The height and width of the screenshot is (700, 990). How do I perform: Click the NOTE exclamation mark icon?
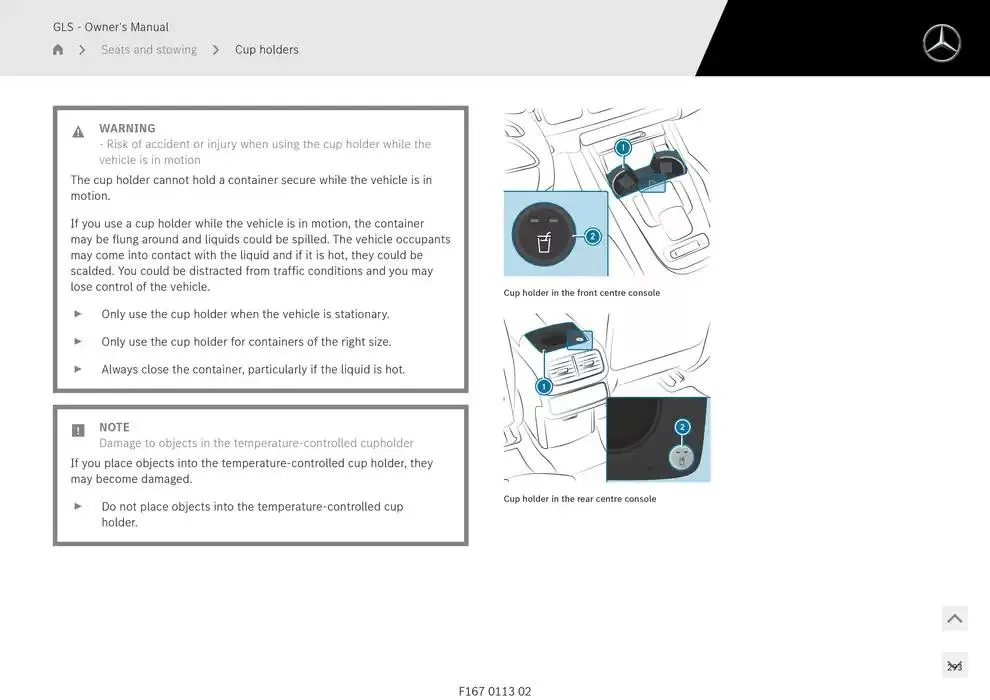(x=78, y=431)
